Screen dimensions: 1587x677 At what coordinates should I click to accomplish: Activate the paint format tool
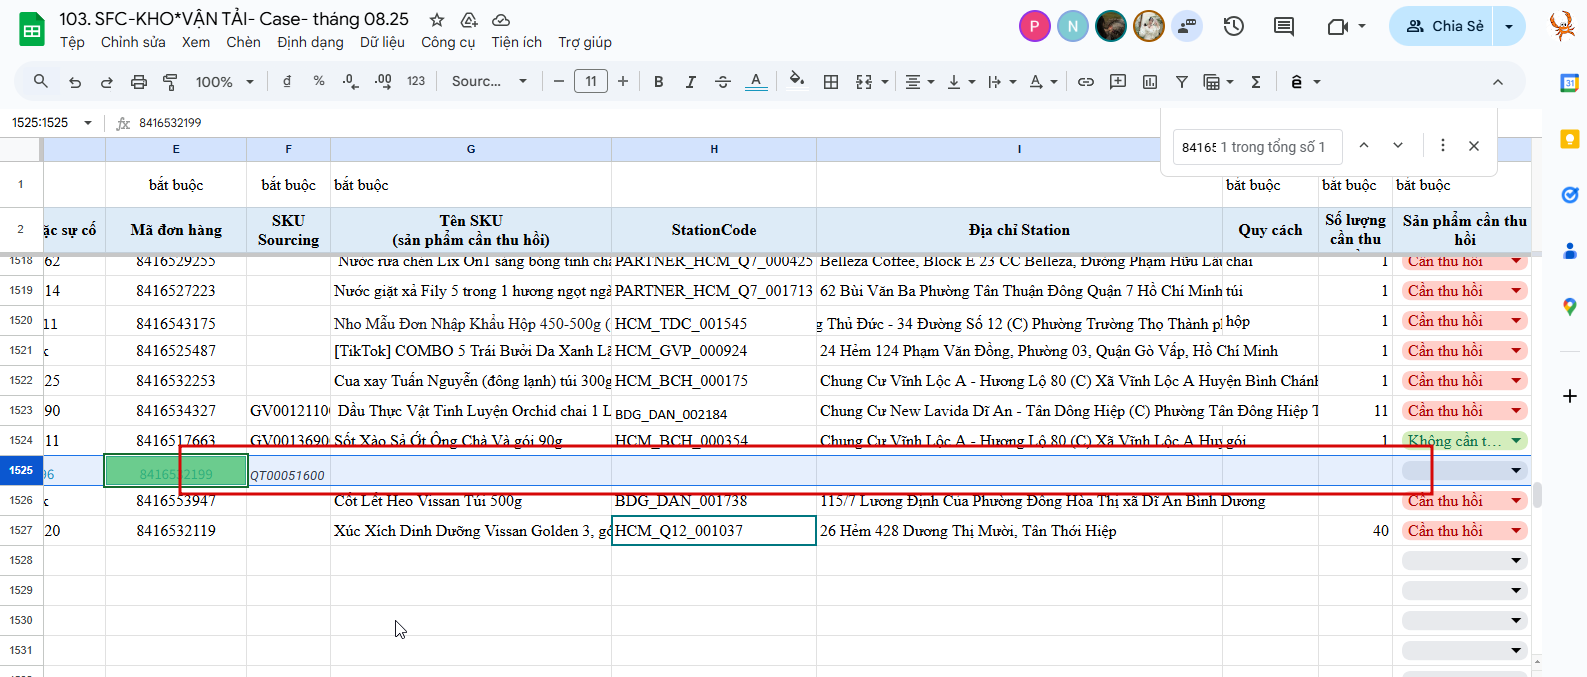point(170,82)
